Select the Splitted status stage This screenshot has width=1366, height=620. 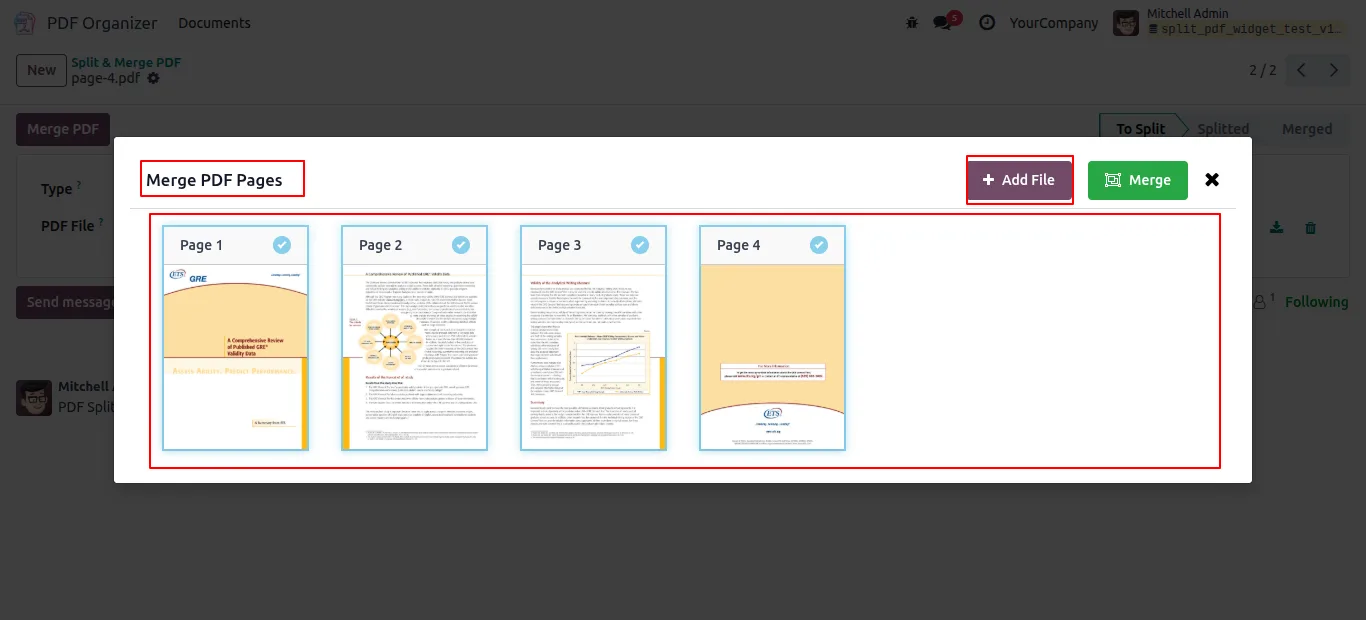pos(1223,129)
